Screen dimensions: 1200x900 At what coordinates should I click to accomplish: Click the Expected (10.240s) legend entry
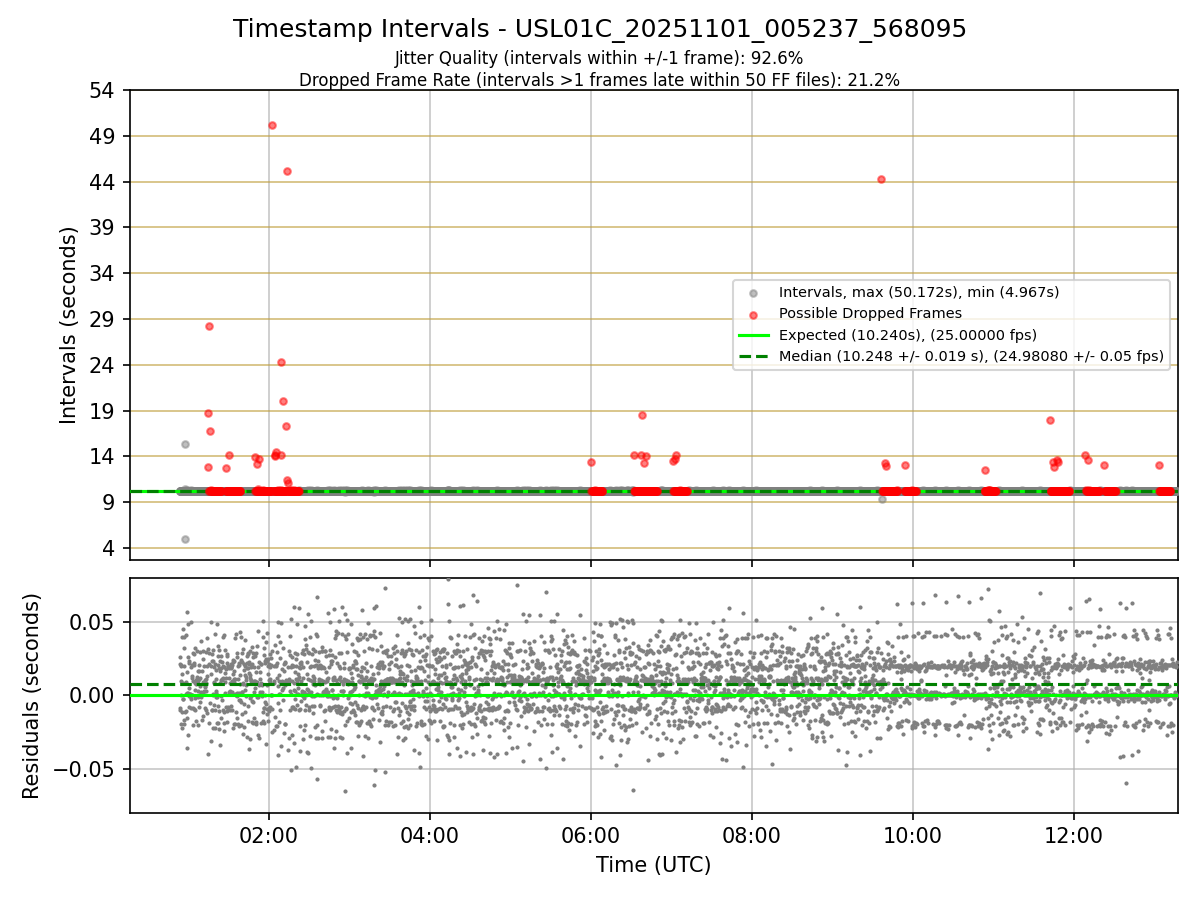tap(907, 335)
